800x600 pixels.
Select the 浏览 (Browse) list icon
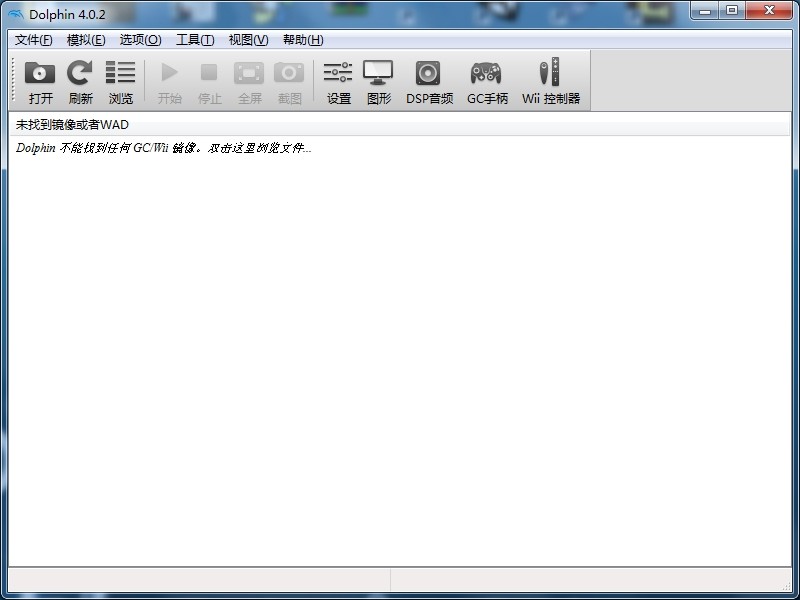120,73
